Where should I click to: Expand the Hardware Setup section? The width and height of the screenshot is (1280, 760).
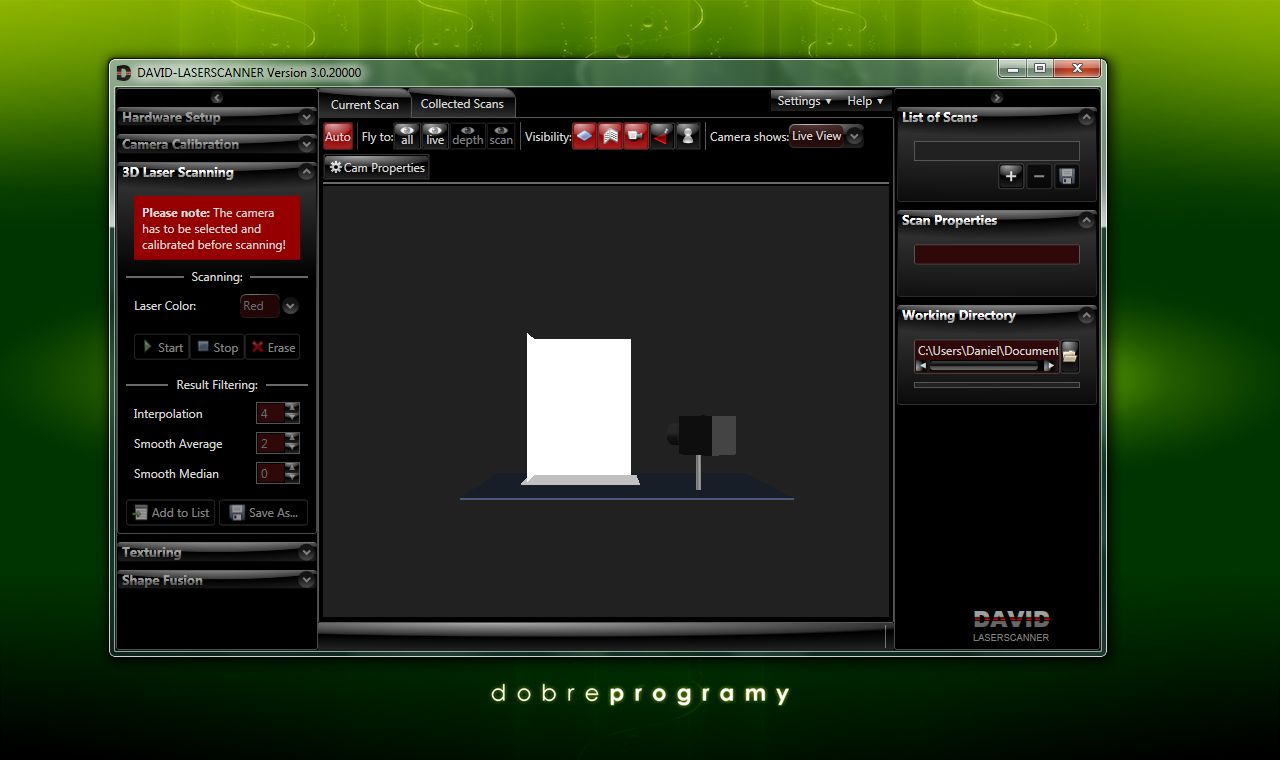(306, 117)
